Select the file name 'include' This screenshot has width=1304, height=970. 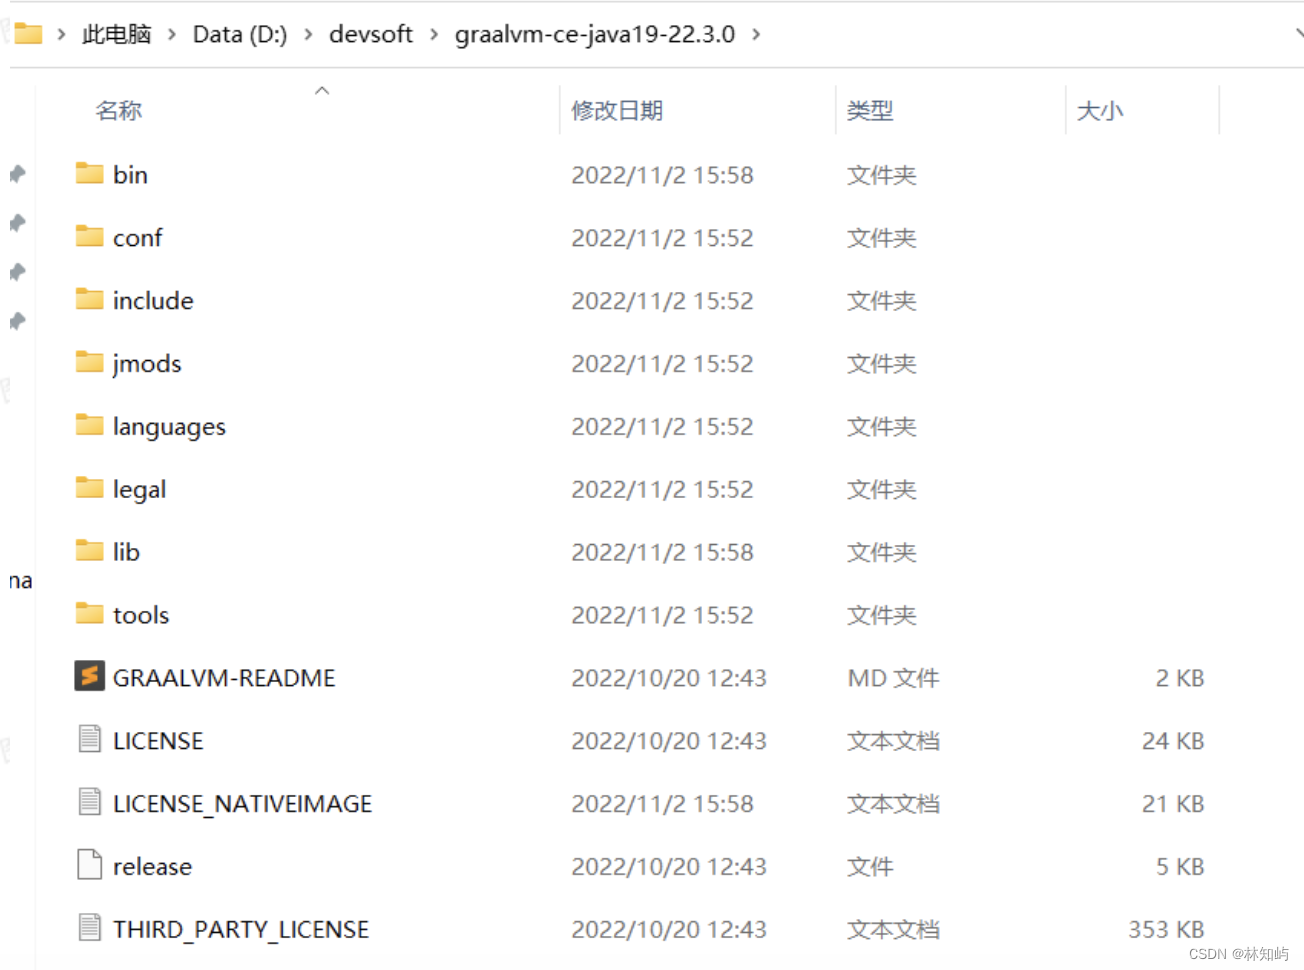coord(153,301)
